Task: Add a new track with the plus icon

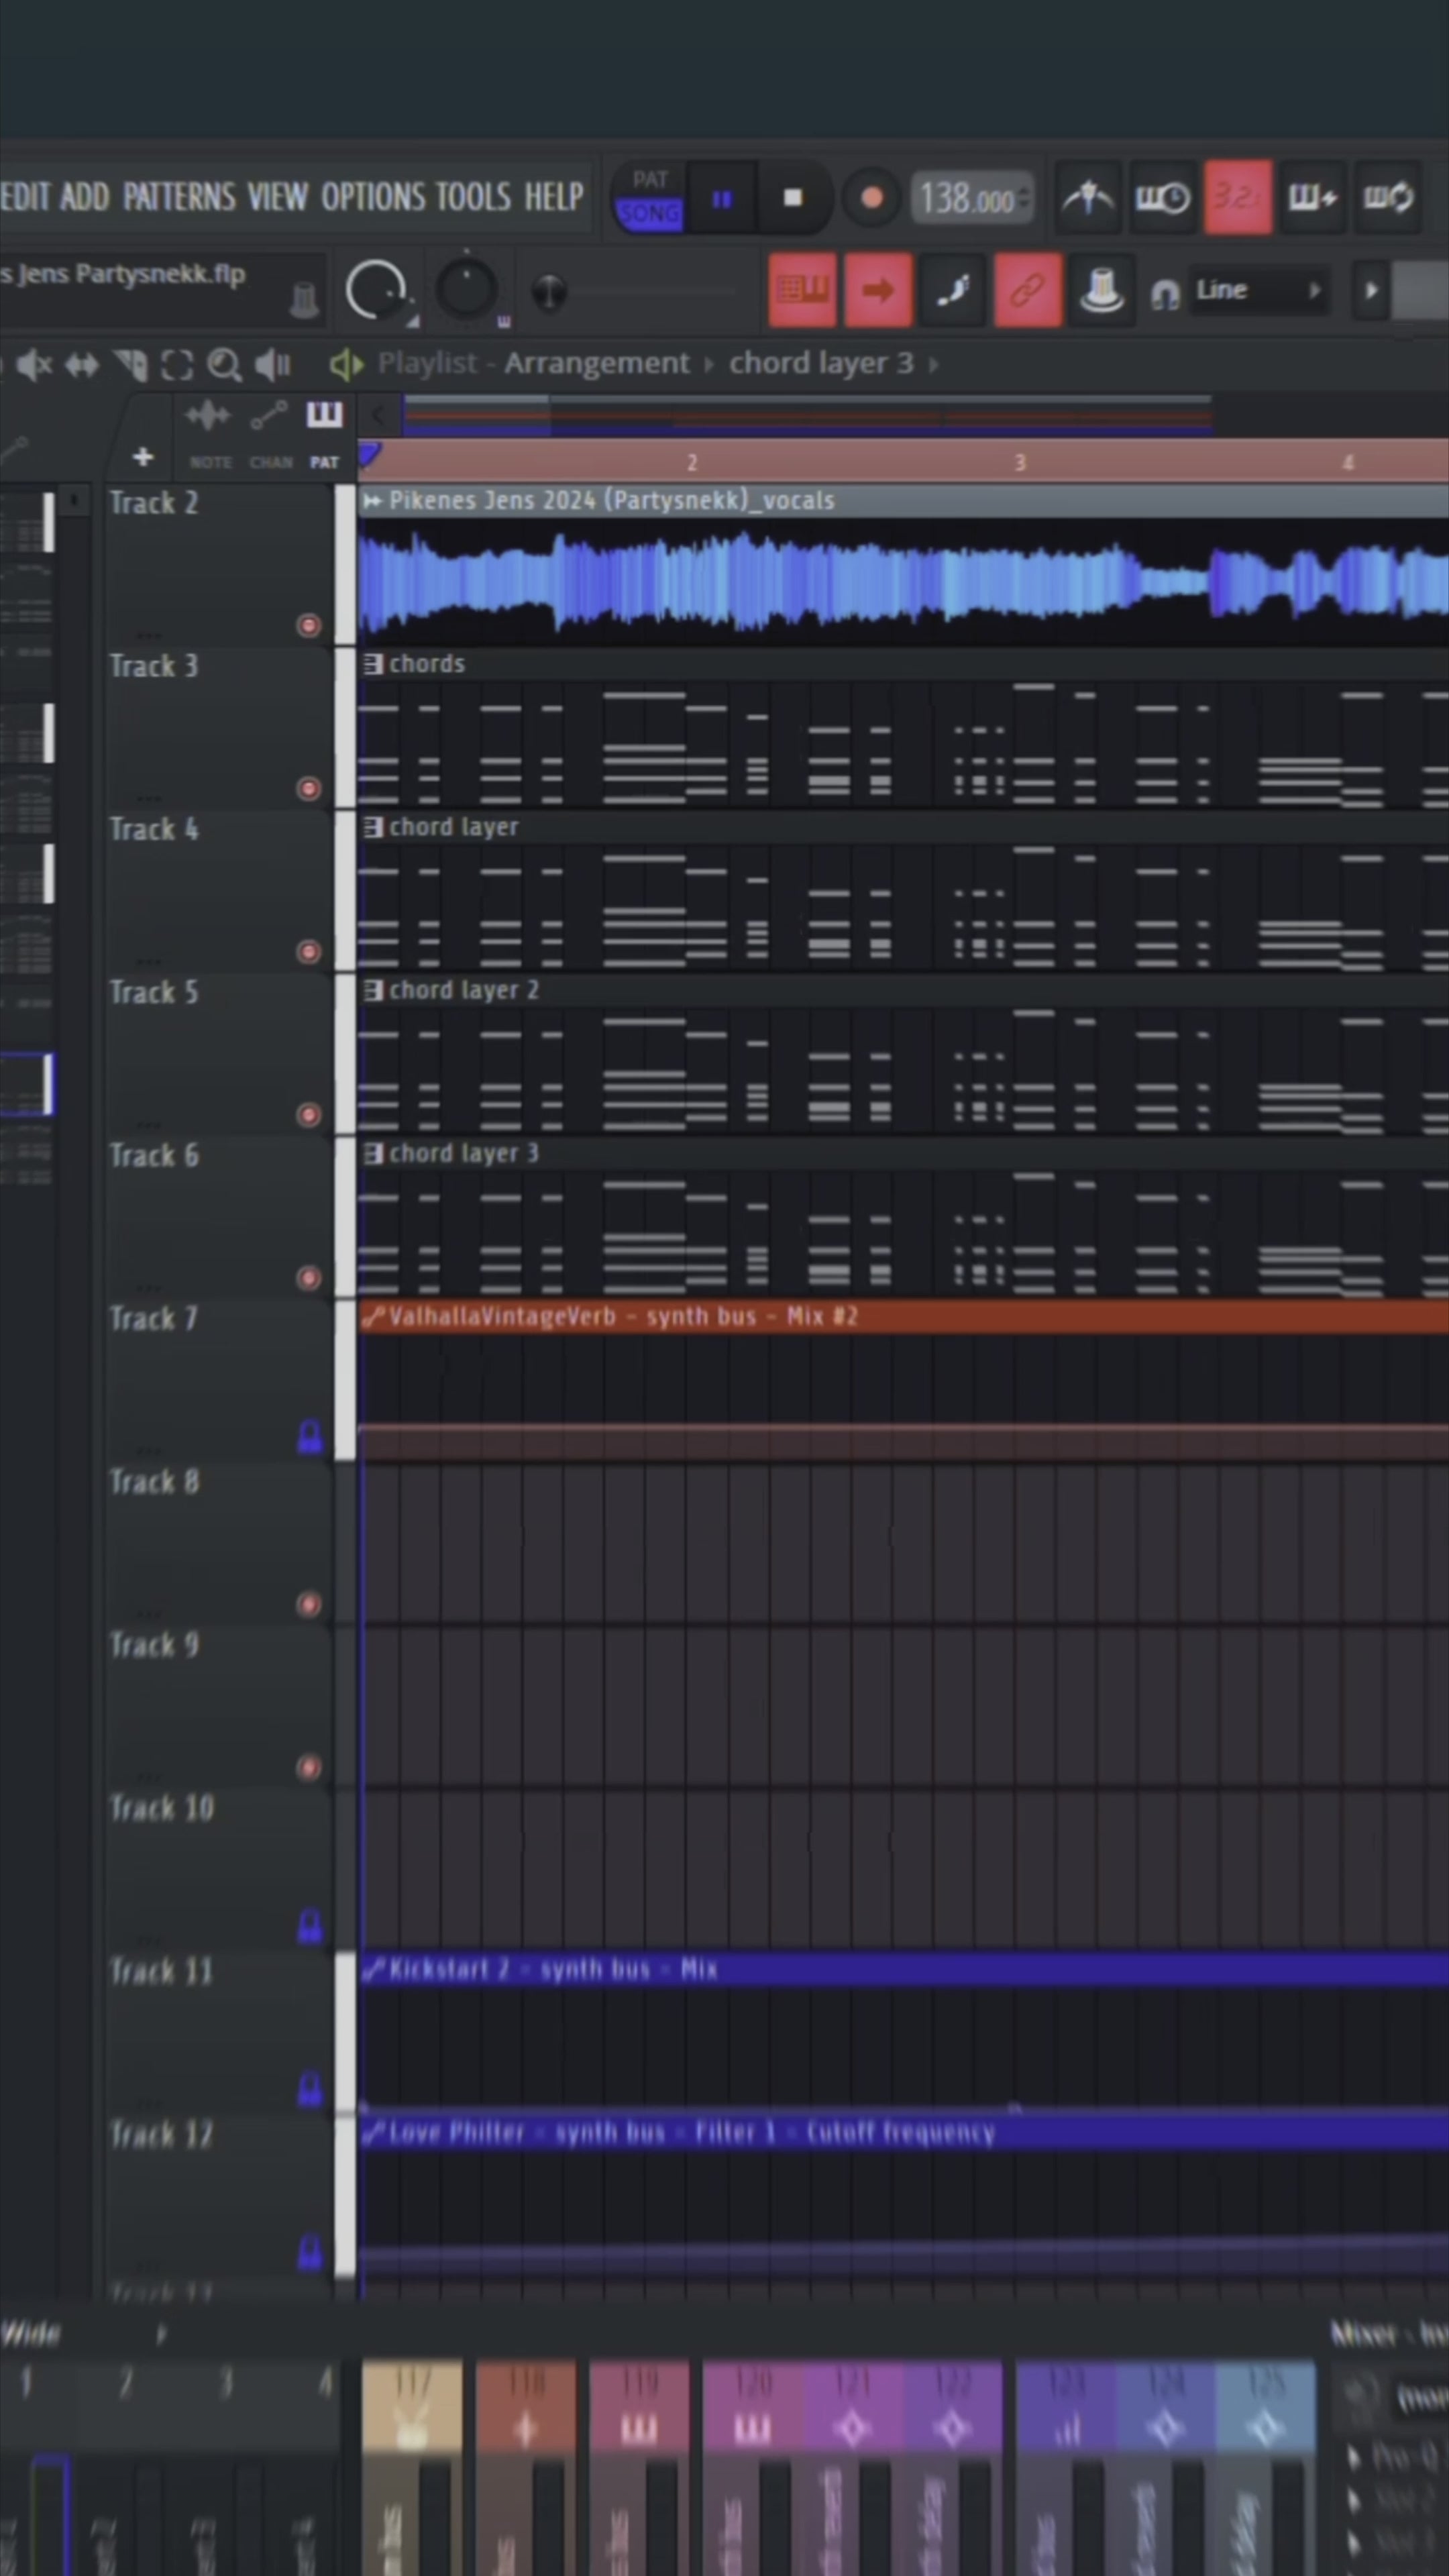Action: [143, 457]
